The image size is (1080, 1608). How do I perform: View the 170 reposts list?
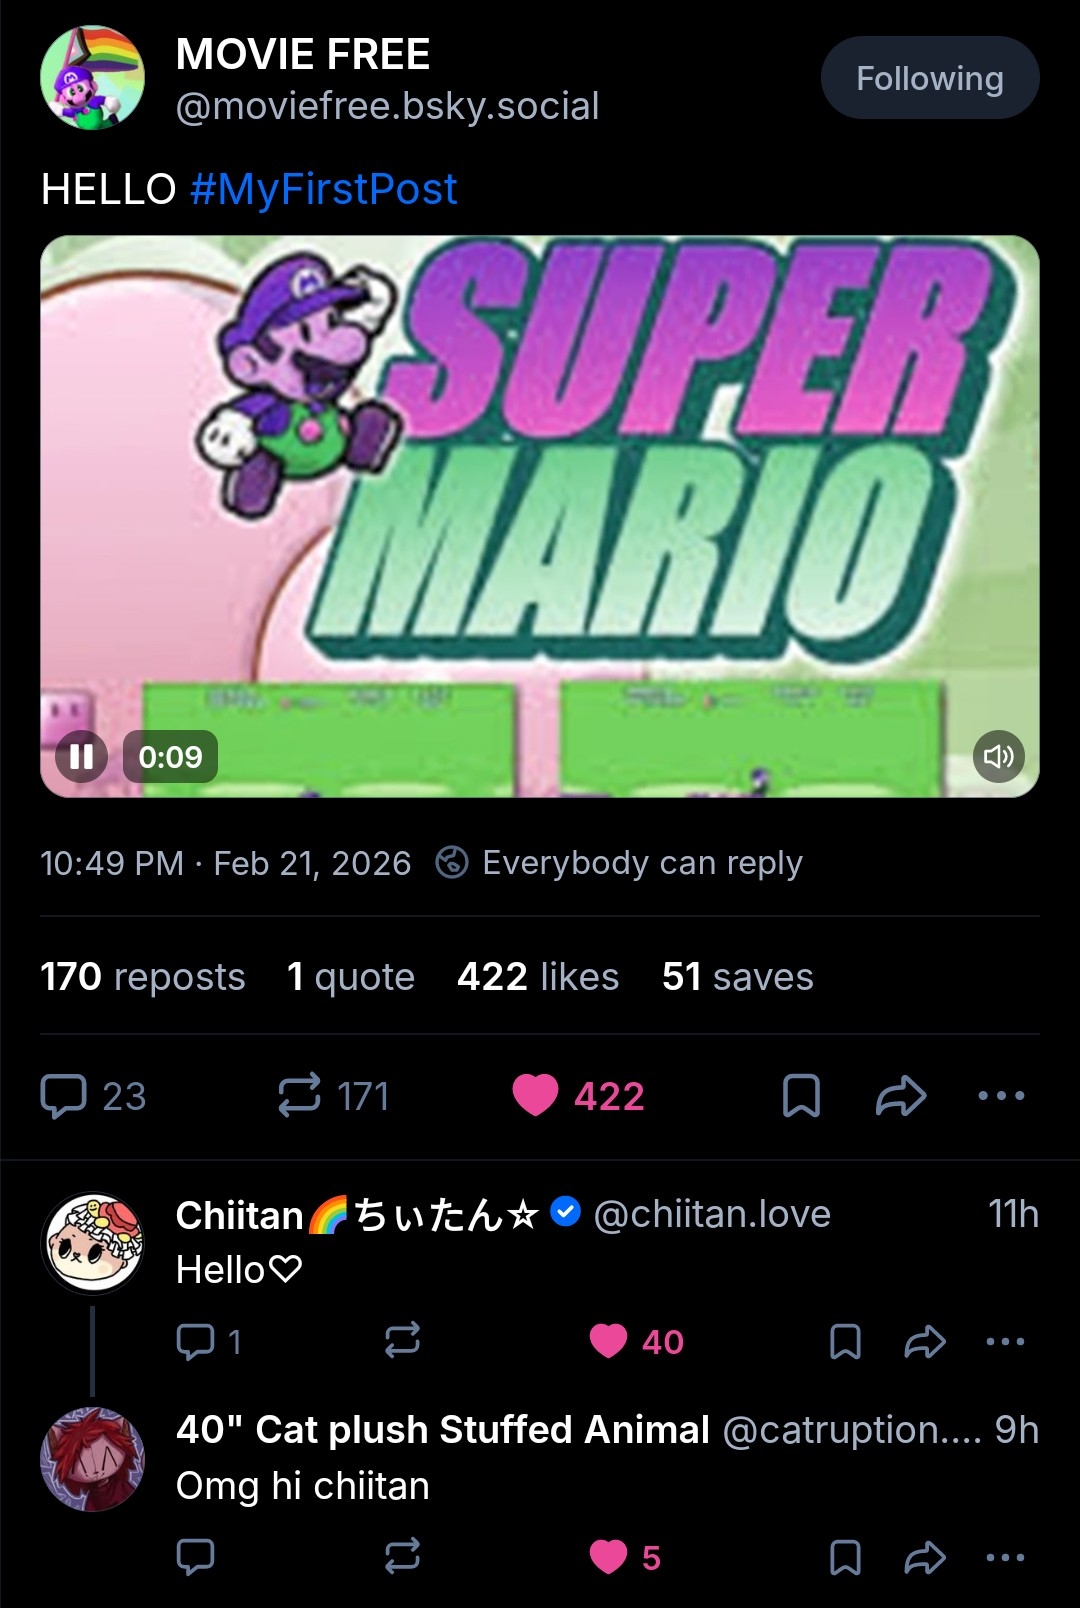142,977
